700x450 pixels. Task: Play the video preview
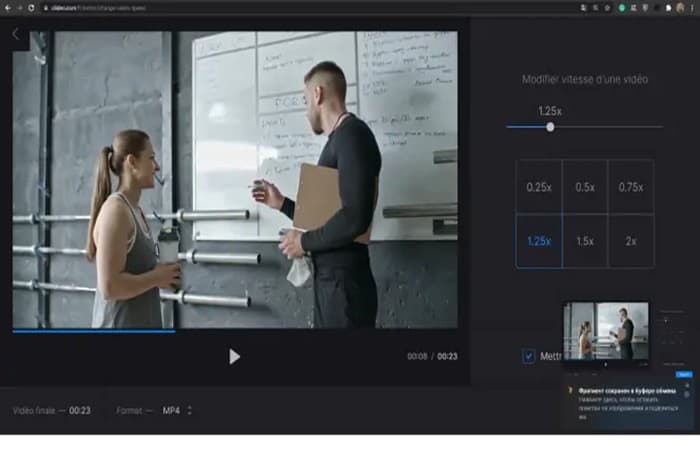tap(234, 356)
